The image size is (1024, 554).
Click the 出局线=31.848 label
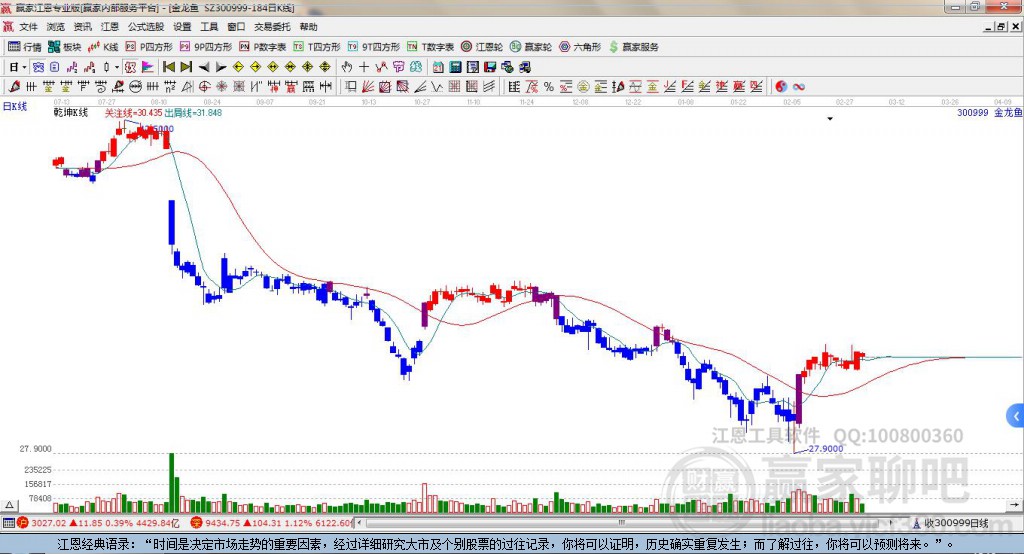point(193,113)
